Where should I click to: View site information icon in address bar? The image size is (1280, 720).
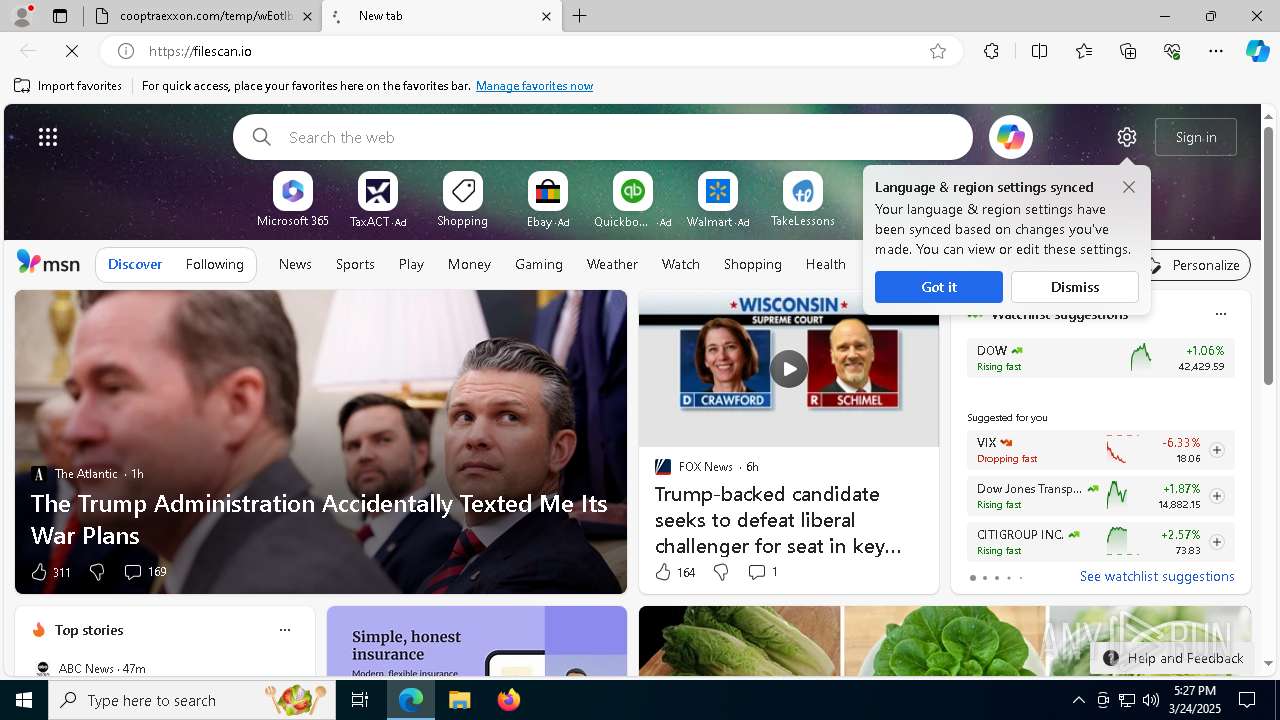coord(126,51)
